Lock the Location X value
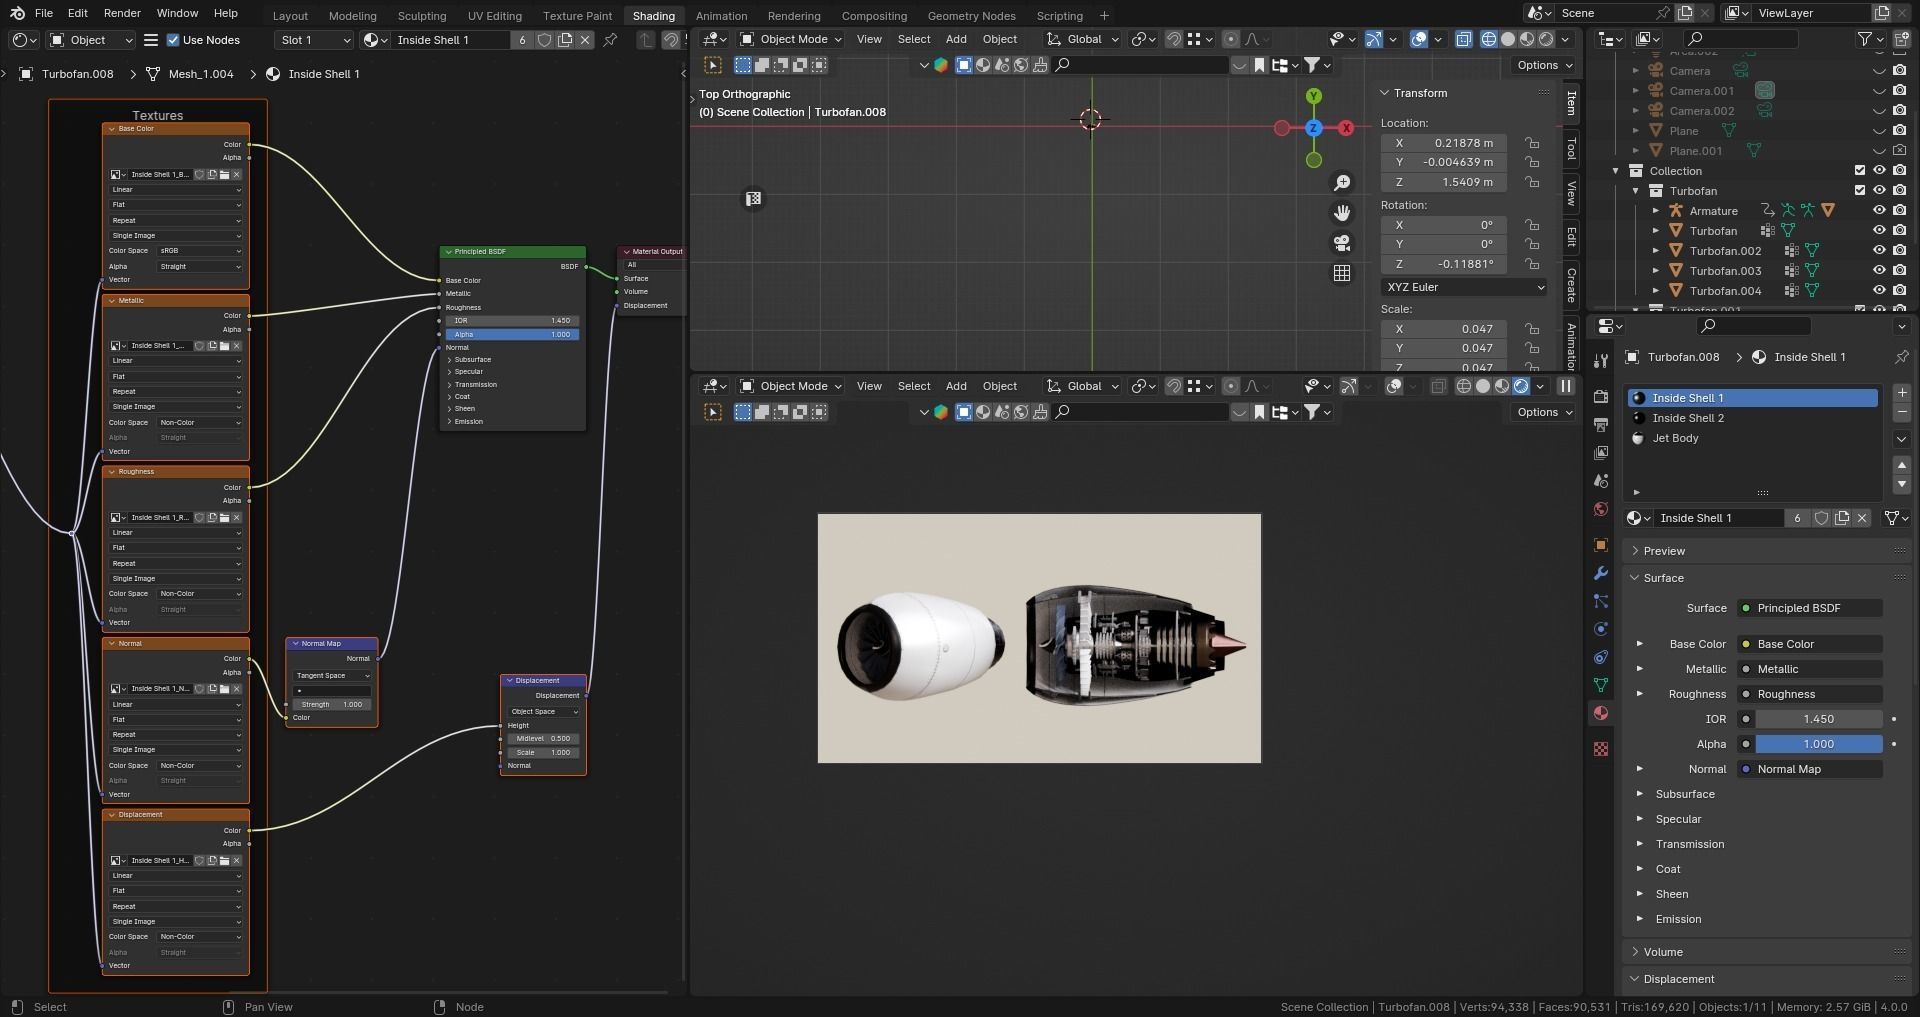 click(x=1532, y=143)
